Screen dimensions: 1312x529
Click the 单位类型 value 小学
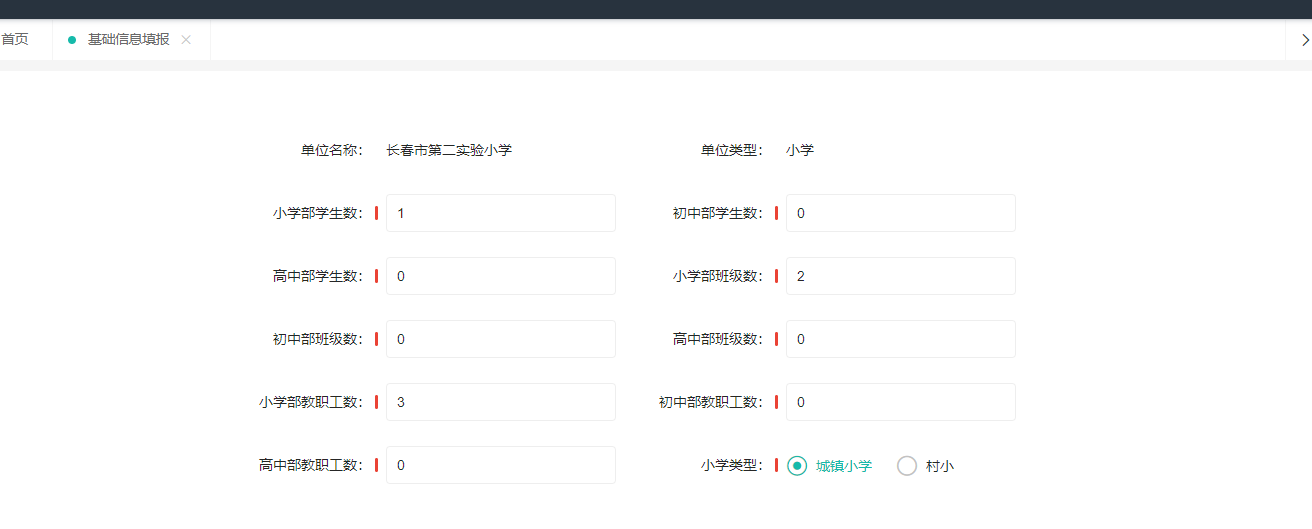pos(800,150)
